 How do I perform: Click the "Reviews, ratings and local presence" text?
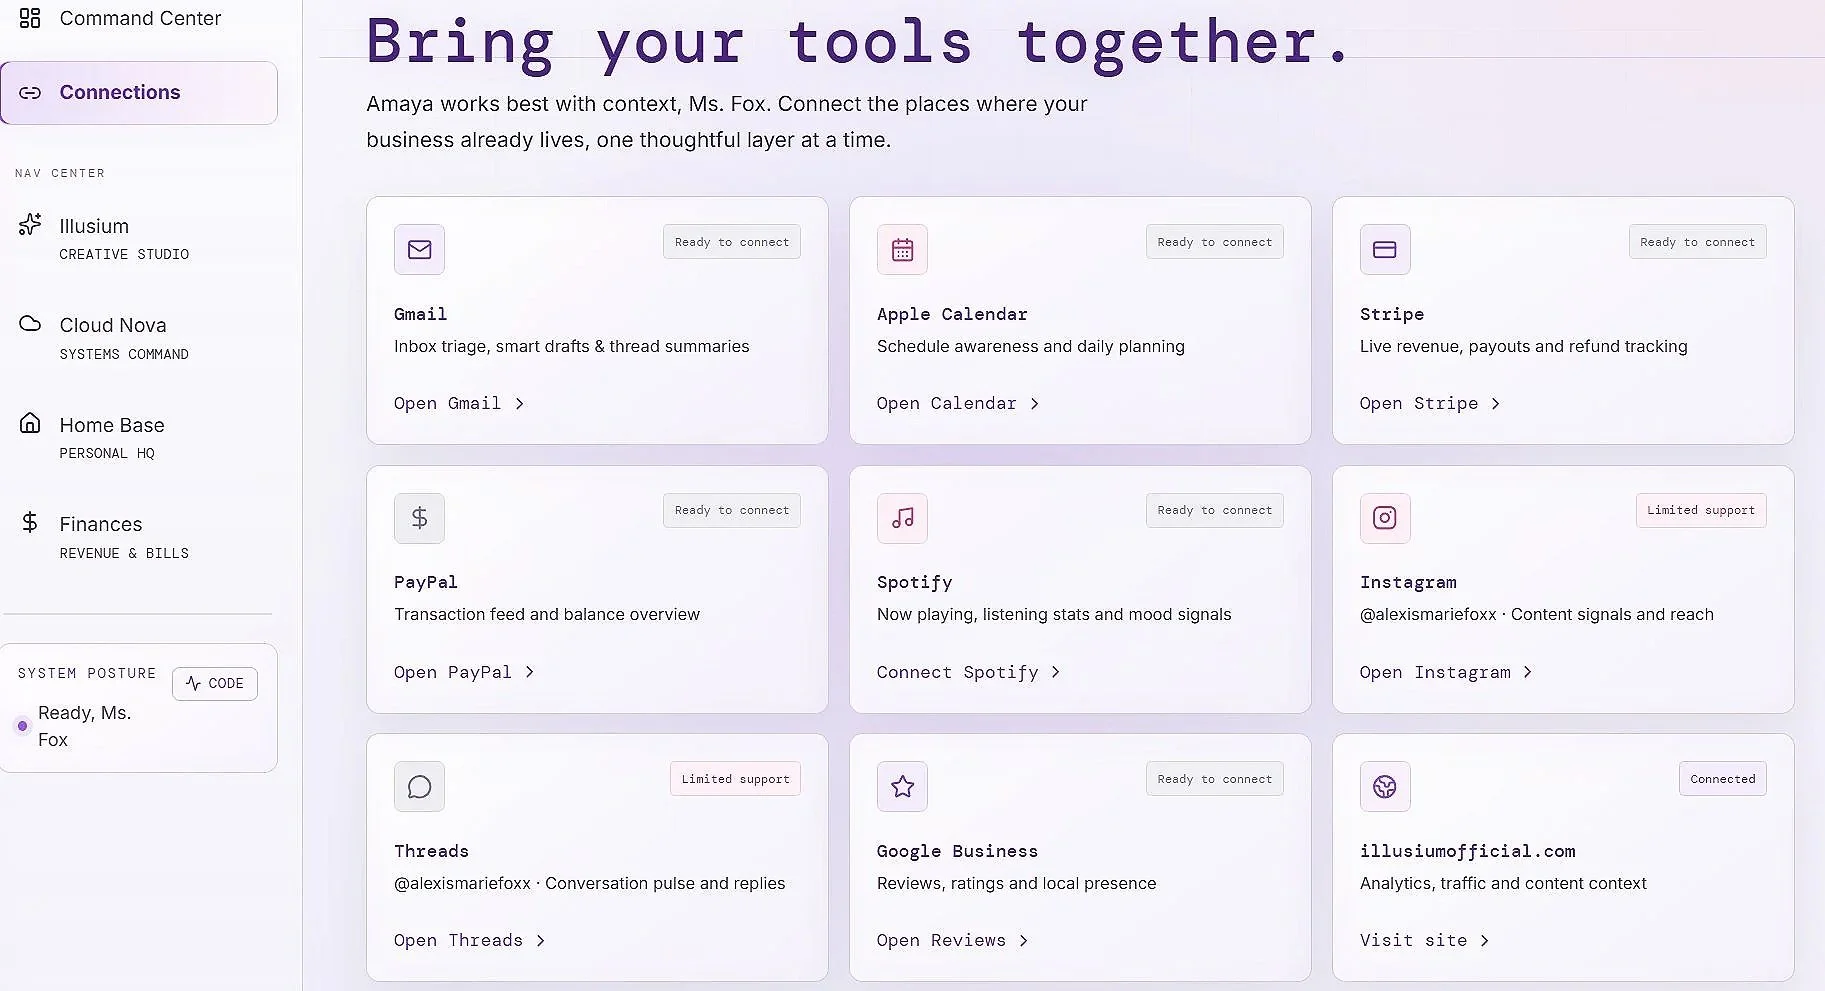(x=1017, y=883)
